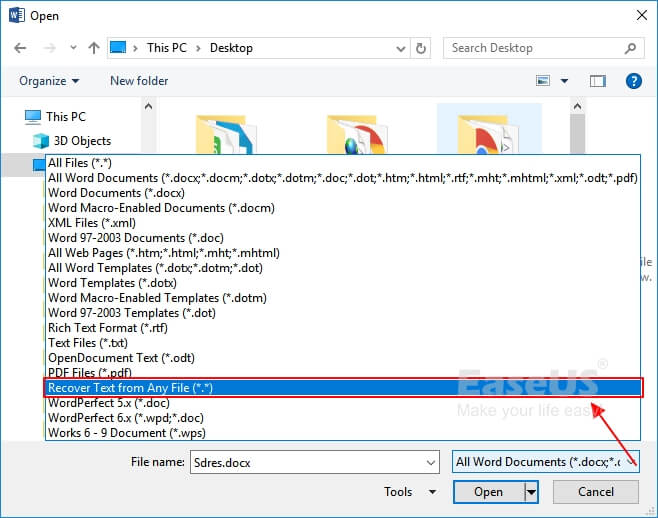
Task: Click the Up one level arrow
Action: click(x=94, y=48)
